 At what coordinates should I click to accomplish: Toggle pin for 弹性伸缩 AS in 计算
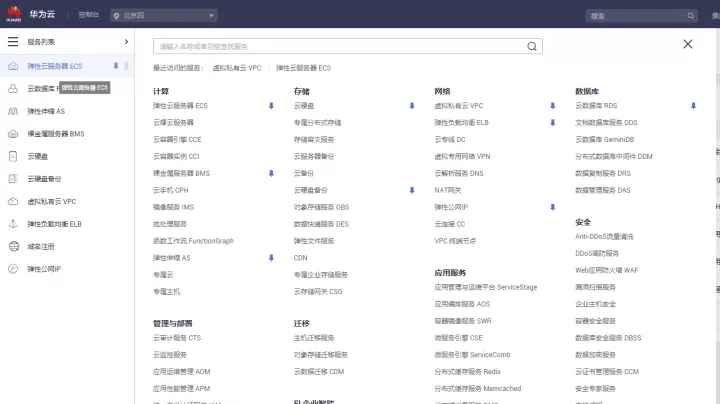[x=271, y=258]
